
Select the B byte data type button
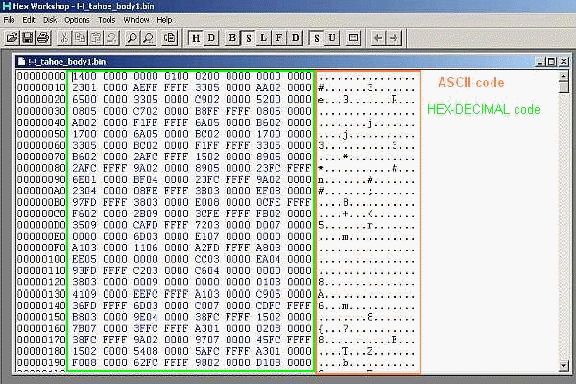[x=232, y=38]
